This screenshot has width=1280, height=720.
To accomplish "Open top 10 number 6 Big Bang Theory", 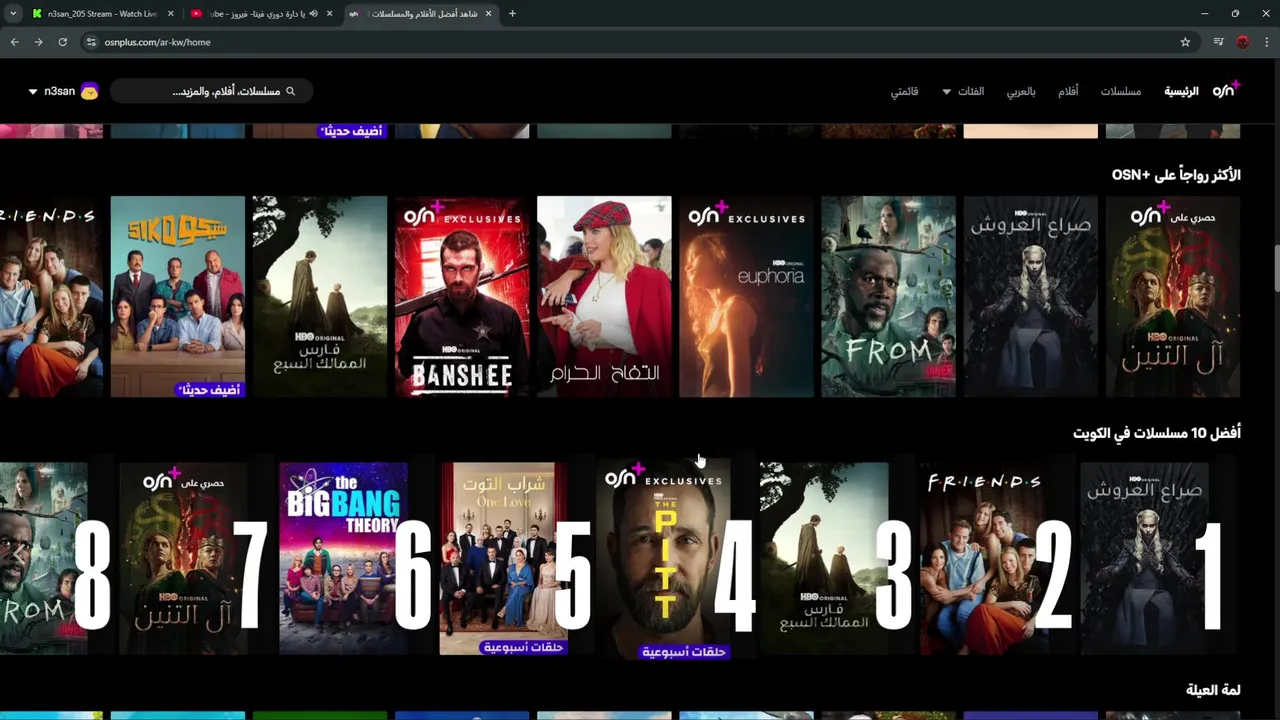I will [355, 558].
